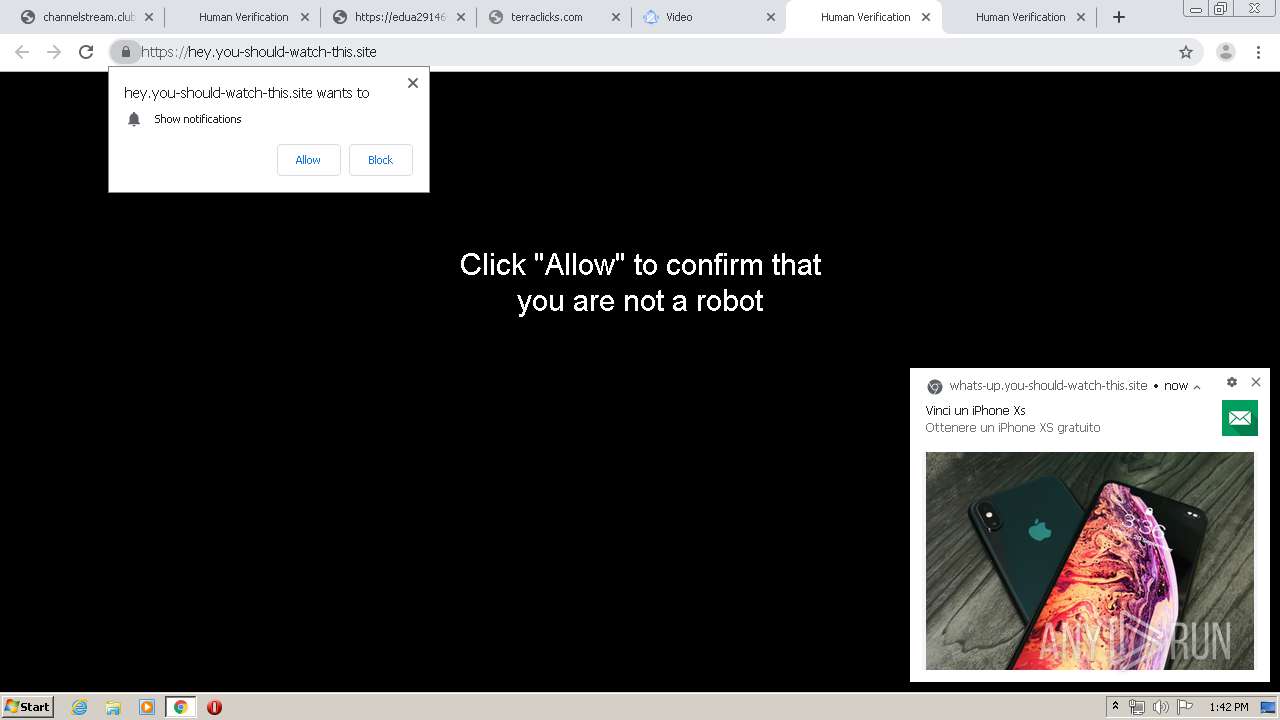Open the Chrome profile avatar menu
The height and width of the screenshot is (720, 1280).
coord(1226,52)
